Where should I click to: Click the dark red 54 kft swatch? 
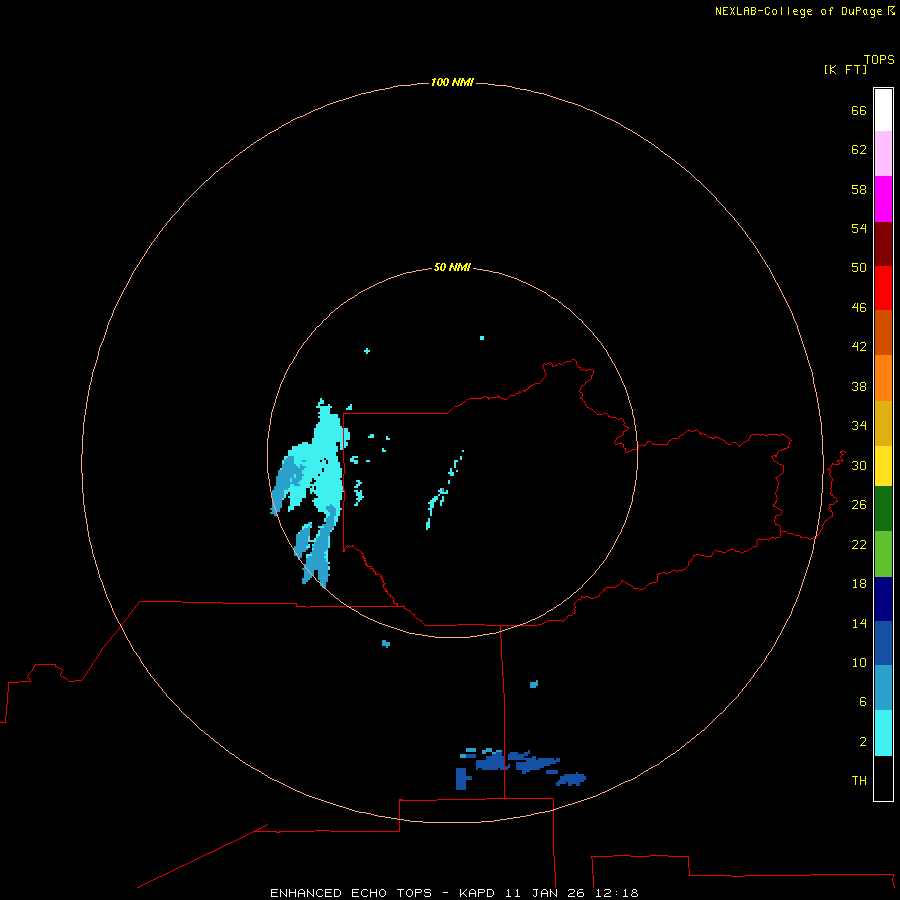pos(883,244)
